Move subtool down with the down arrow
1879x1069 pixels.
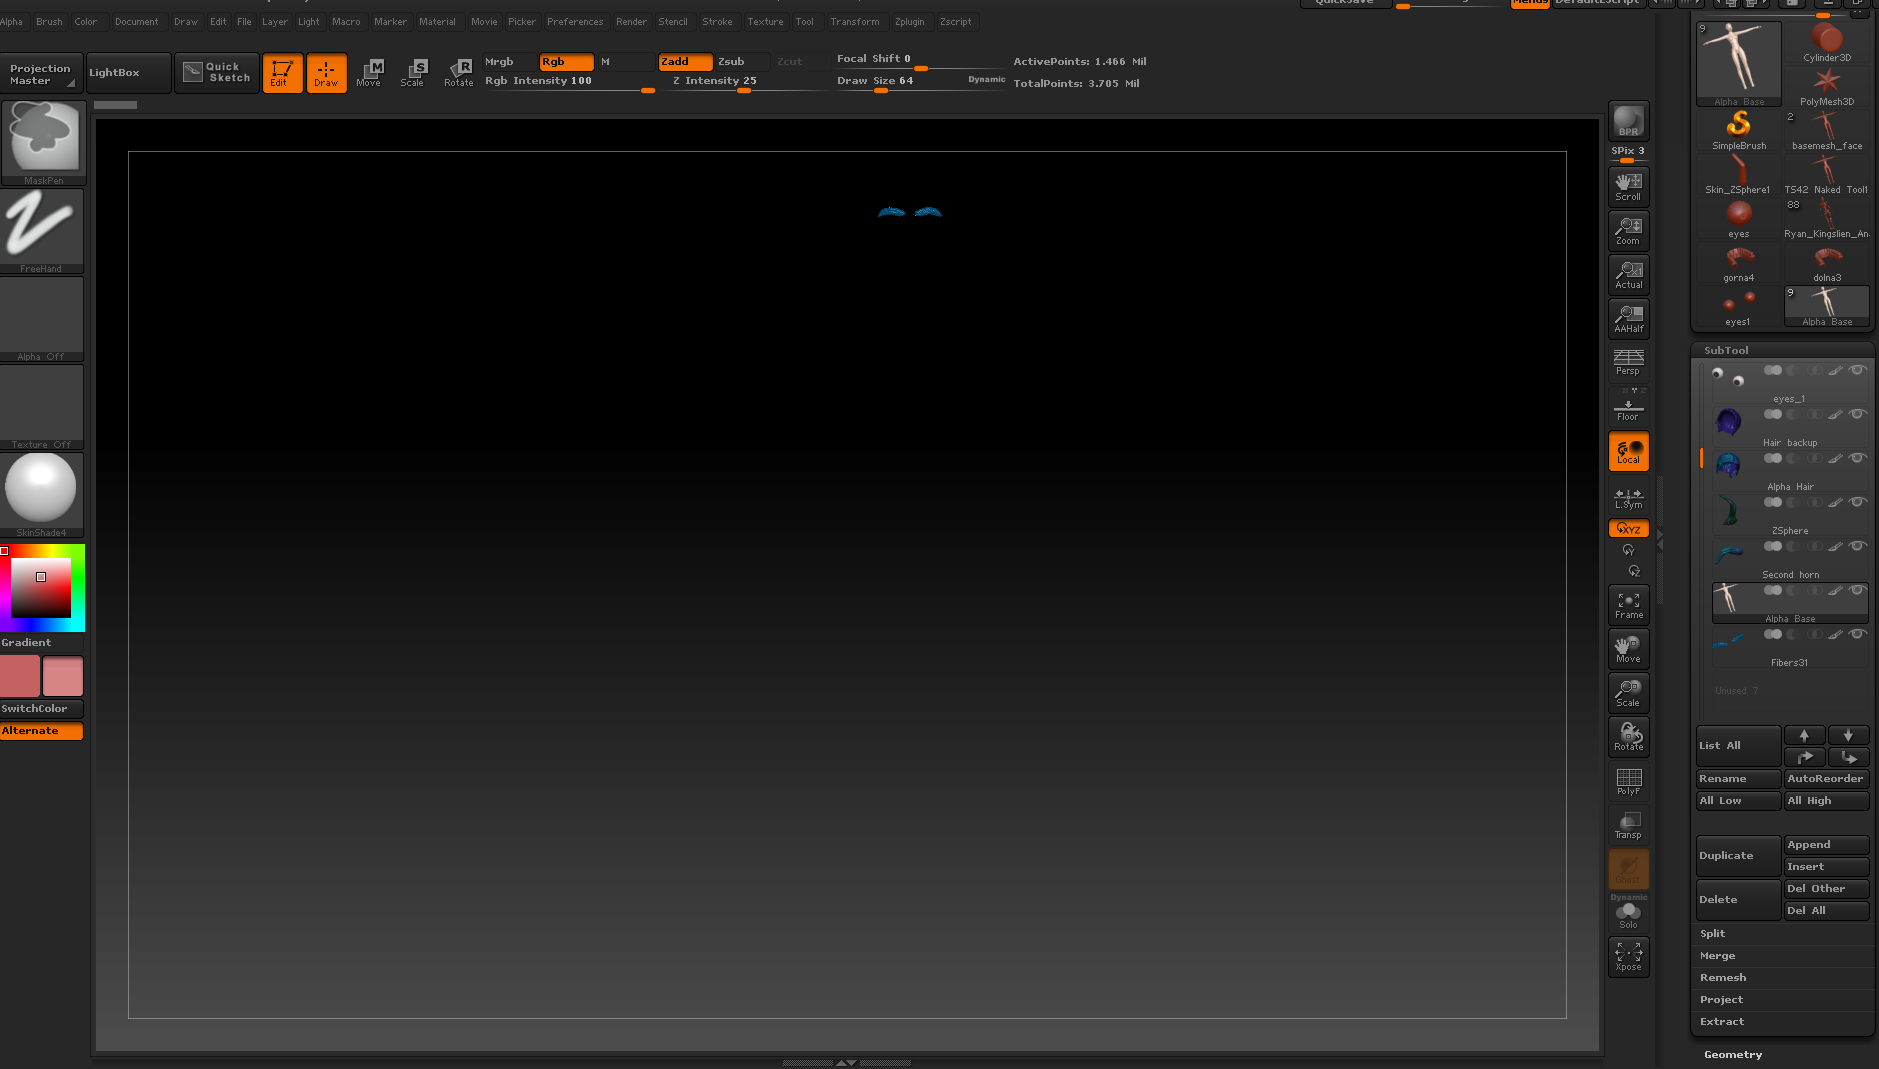(1849, 735)
